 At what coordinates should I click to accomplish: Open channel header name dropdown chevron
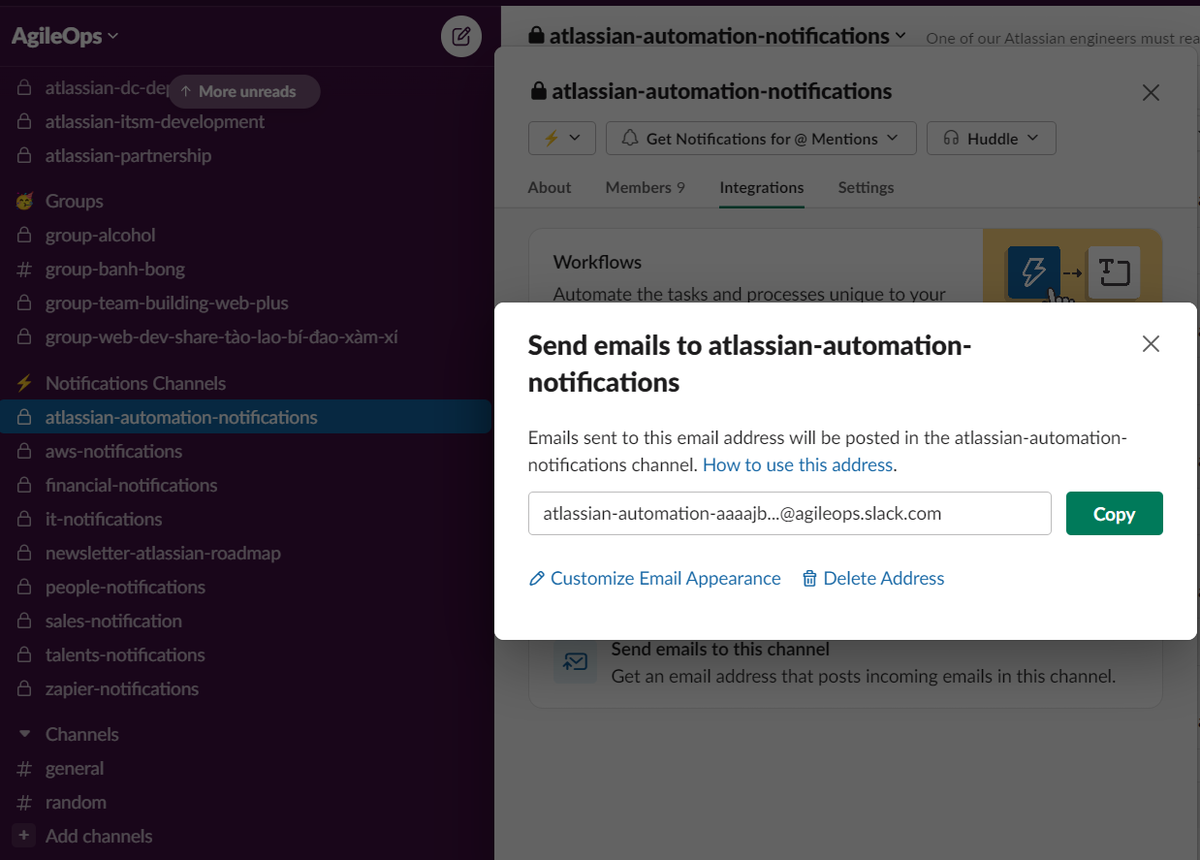pos(901,35)
